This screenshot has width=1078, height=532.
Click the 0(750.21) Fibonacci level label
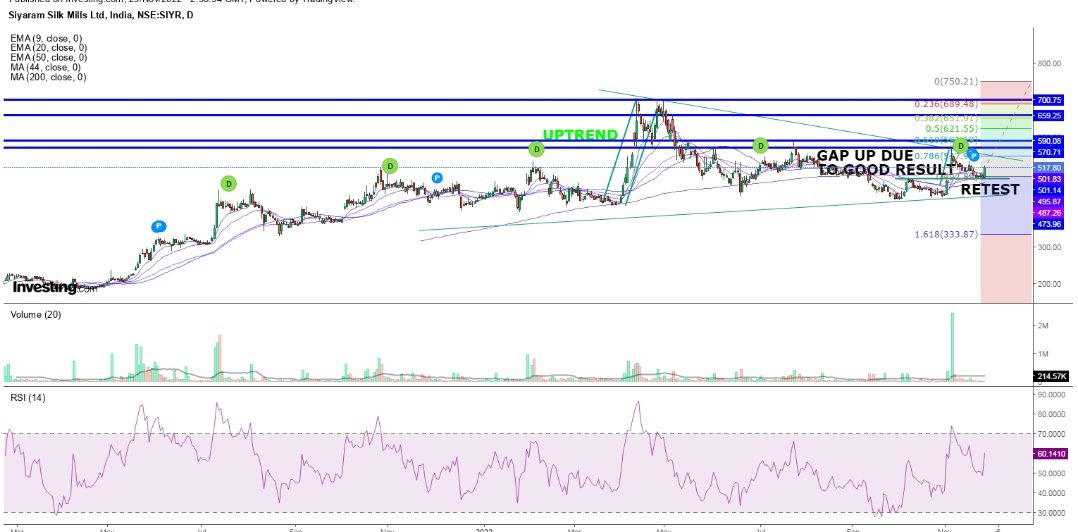[x=956, y=81]
